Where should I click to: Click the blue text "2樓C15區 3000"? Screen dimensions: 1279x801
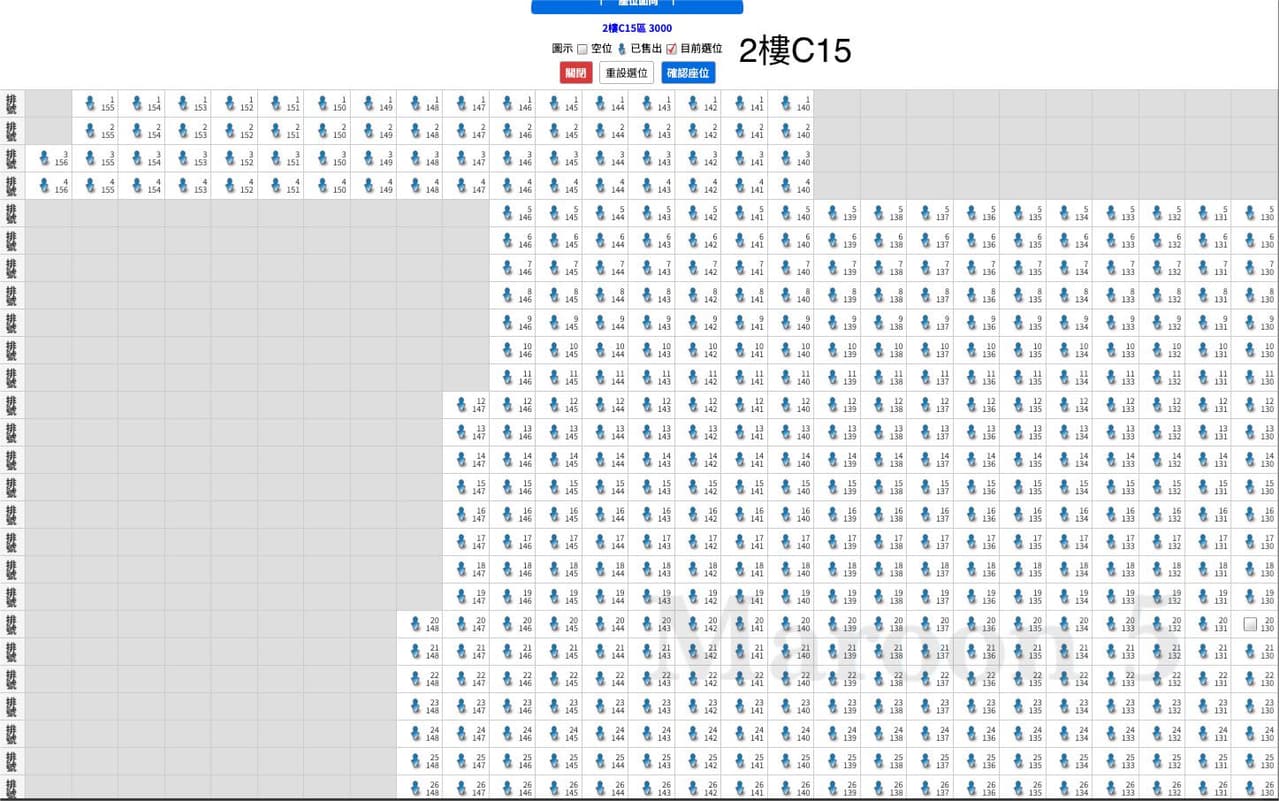[637, 28]
